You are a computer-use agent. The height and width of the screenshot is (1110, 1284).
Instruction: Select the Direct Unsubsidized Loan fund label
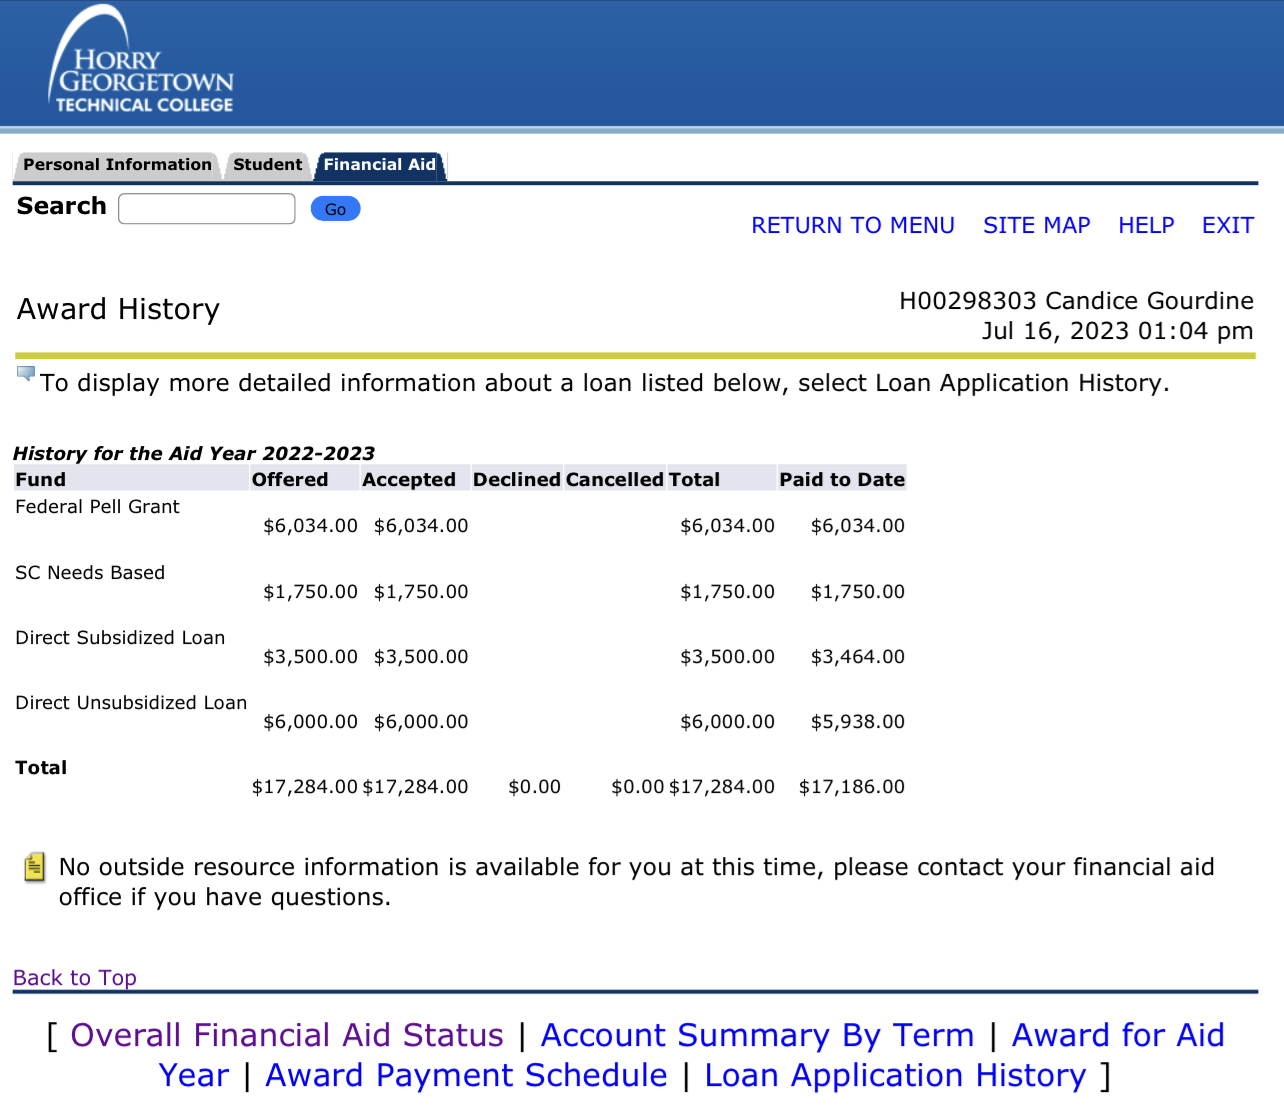coord(131,703)
